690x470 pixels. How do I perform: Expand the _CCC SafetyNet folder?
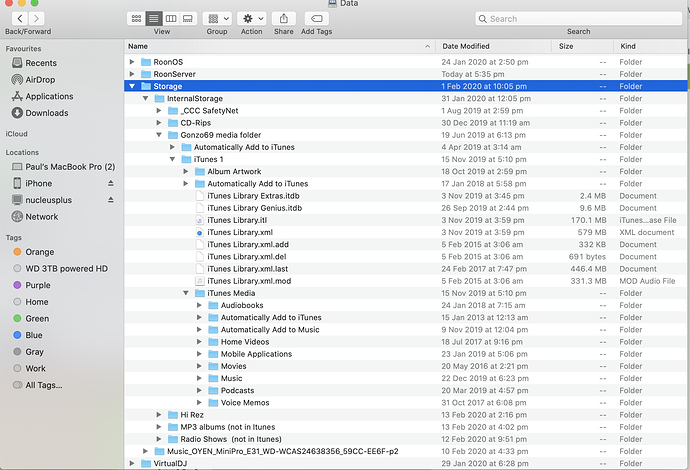point(159,110)
